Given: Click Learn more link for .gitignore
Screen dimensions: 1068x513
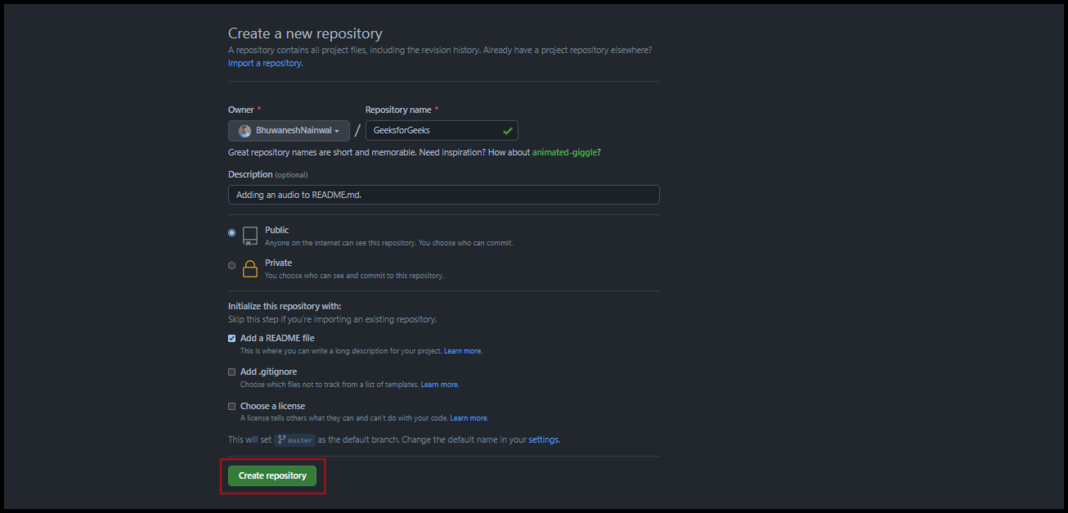Looking at the screenshot, I should coord(440,385).
